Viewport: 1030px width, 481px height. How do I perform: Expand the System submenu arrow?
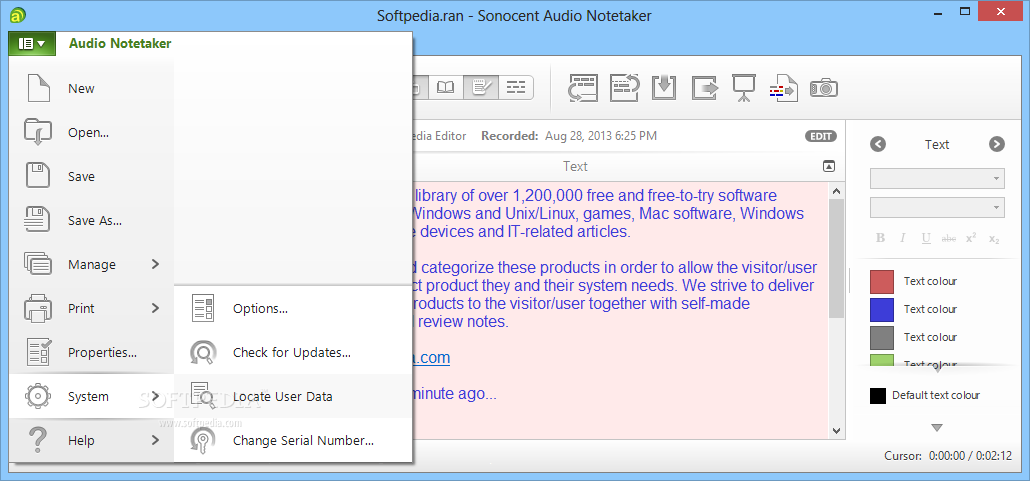[x=155, y=396]
